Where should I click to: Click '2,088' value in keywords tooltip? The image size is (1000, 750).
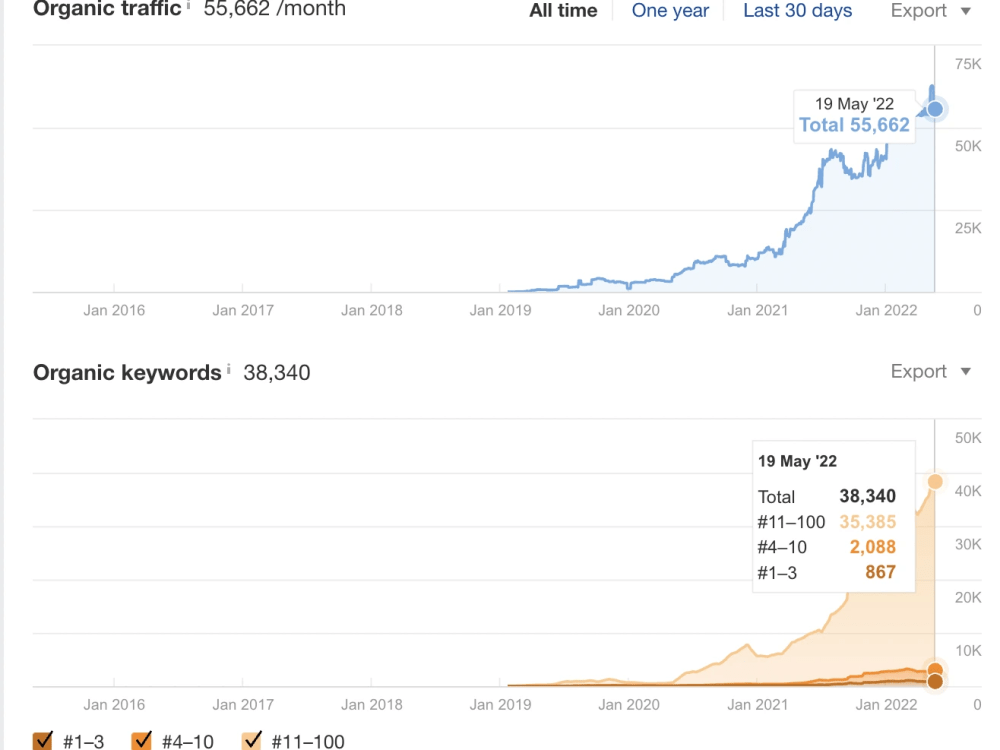tap(872, 547)
